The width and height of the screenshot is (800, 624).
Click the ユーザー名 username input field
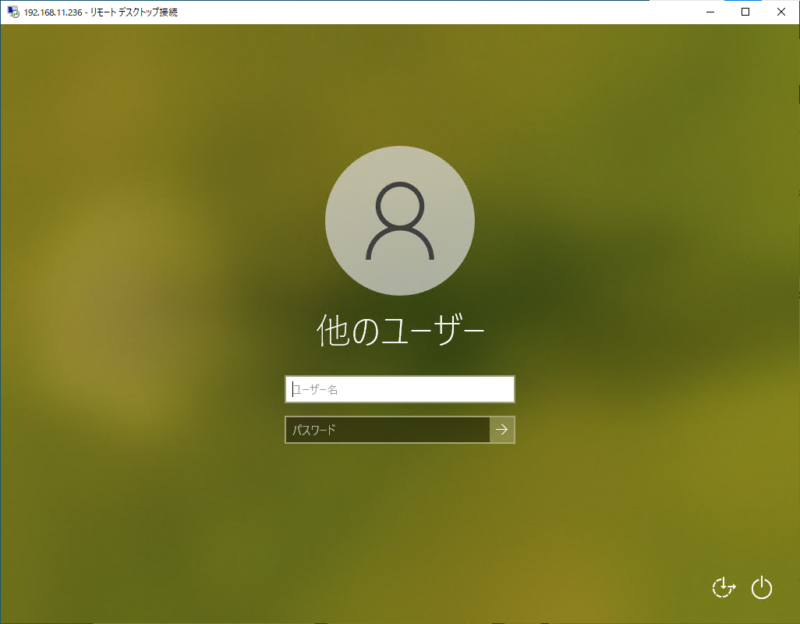399,389
